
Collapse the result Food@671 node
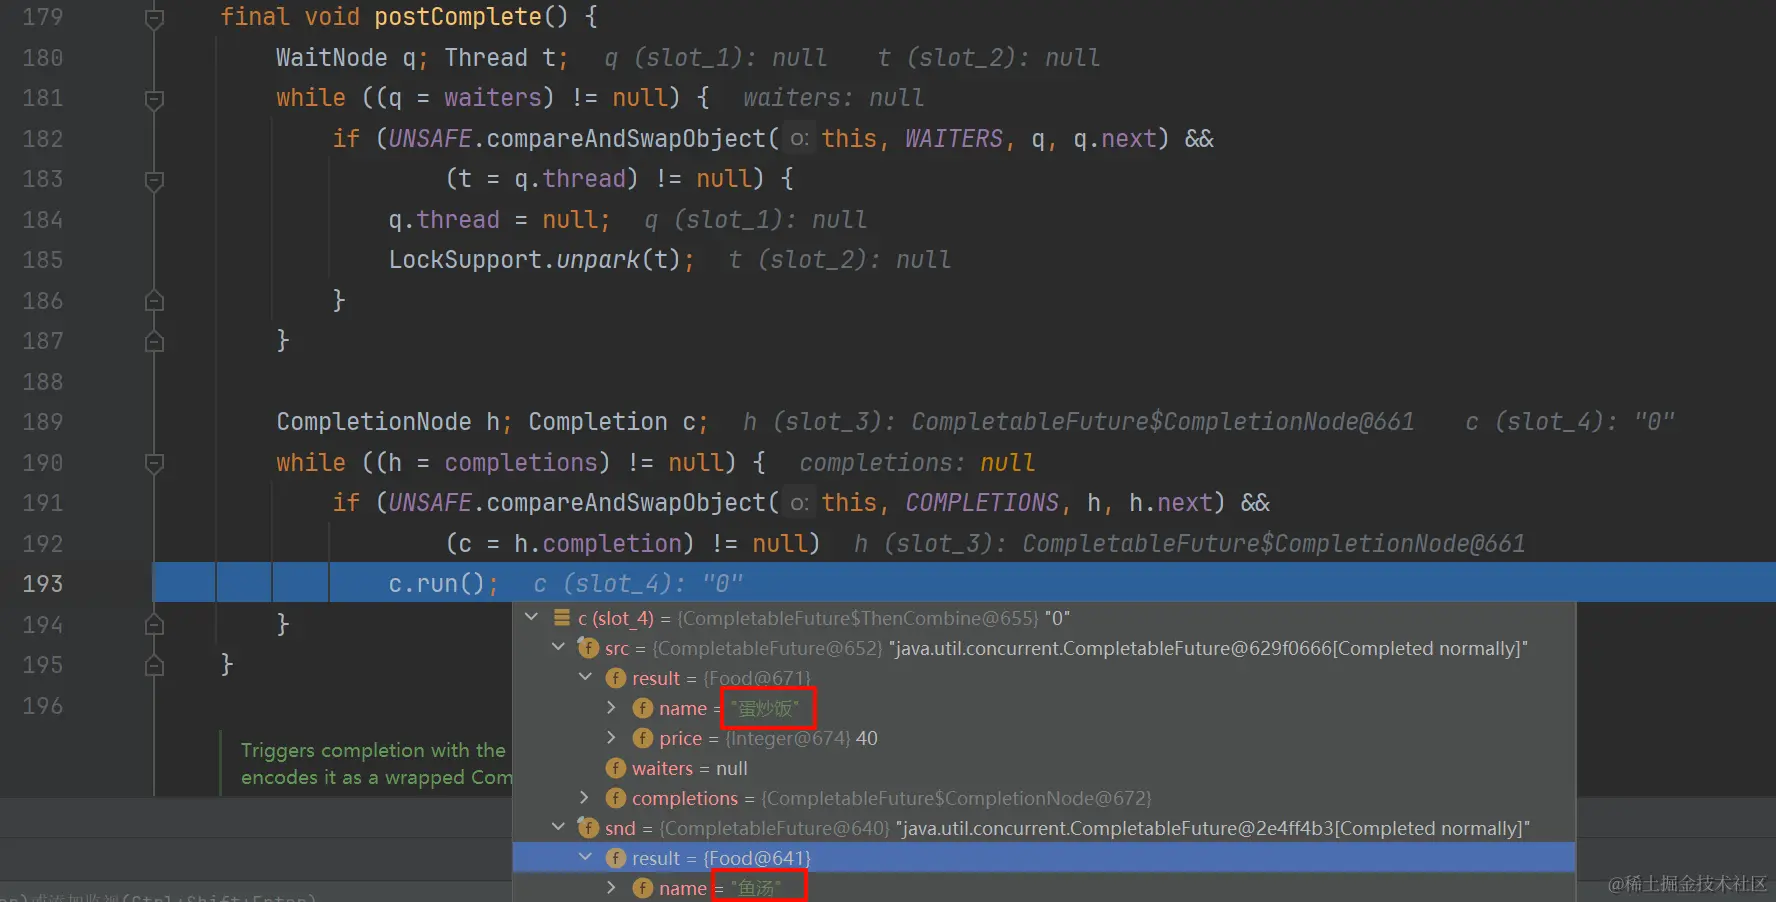[x=586, y=677]
